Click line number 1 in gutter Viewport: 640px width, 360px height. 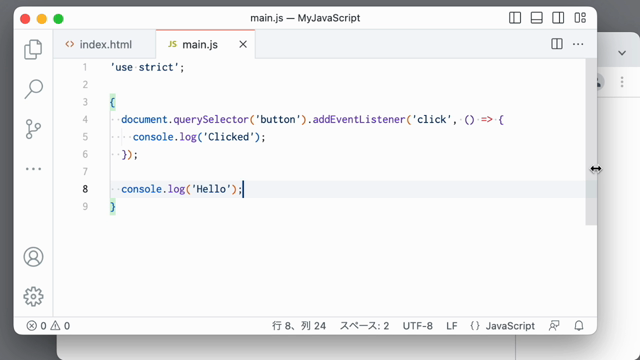(x=85, y=67)
